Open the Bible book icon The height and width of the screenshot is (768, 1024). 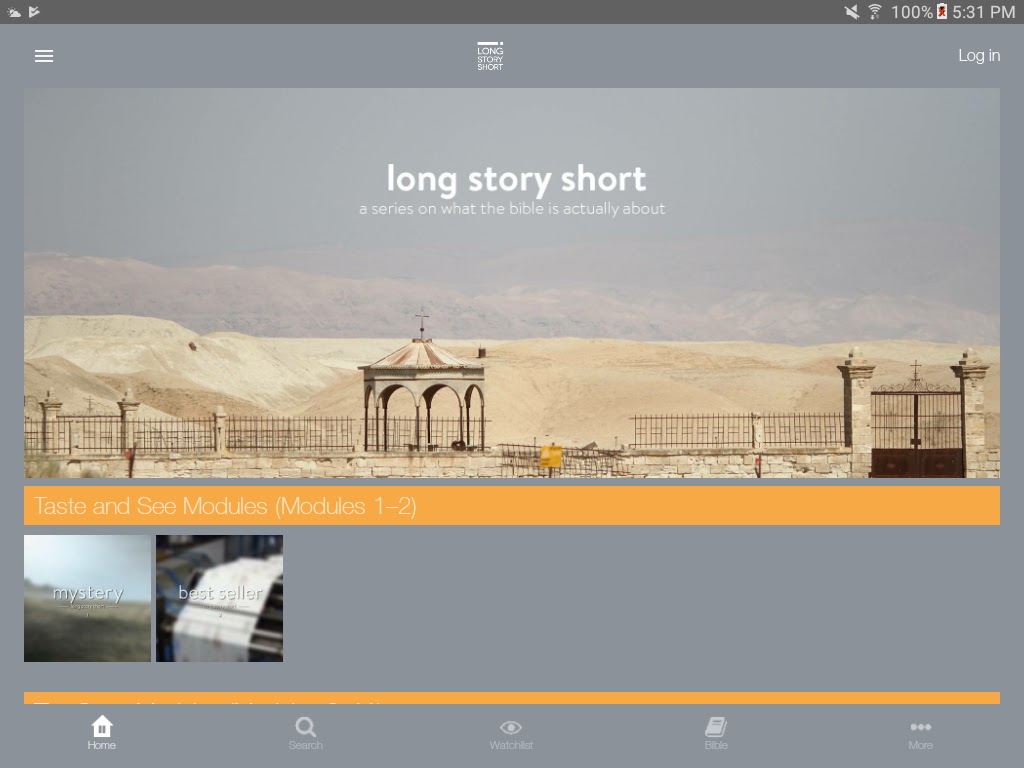tap(716, 728)
